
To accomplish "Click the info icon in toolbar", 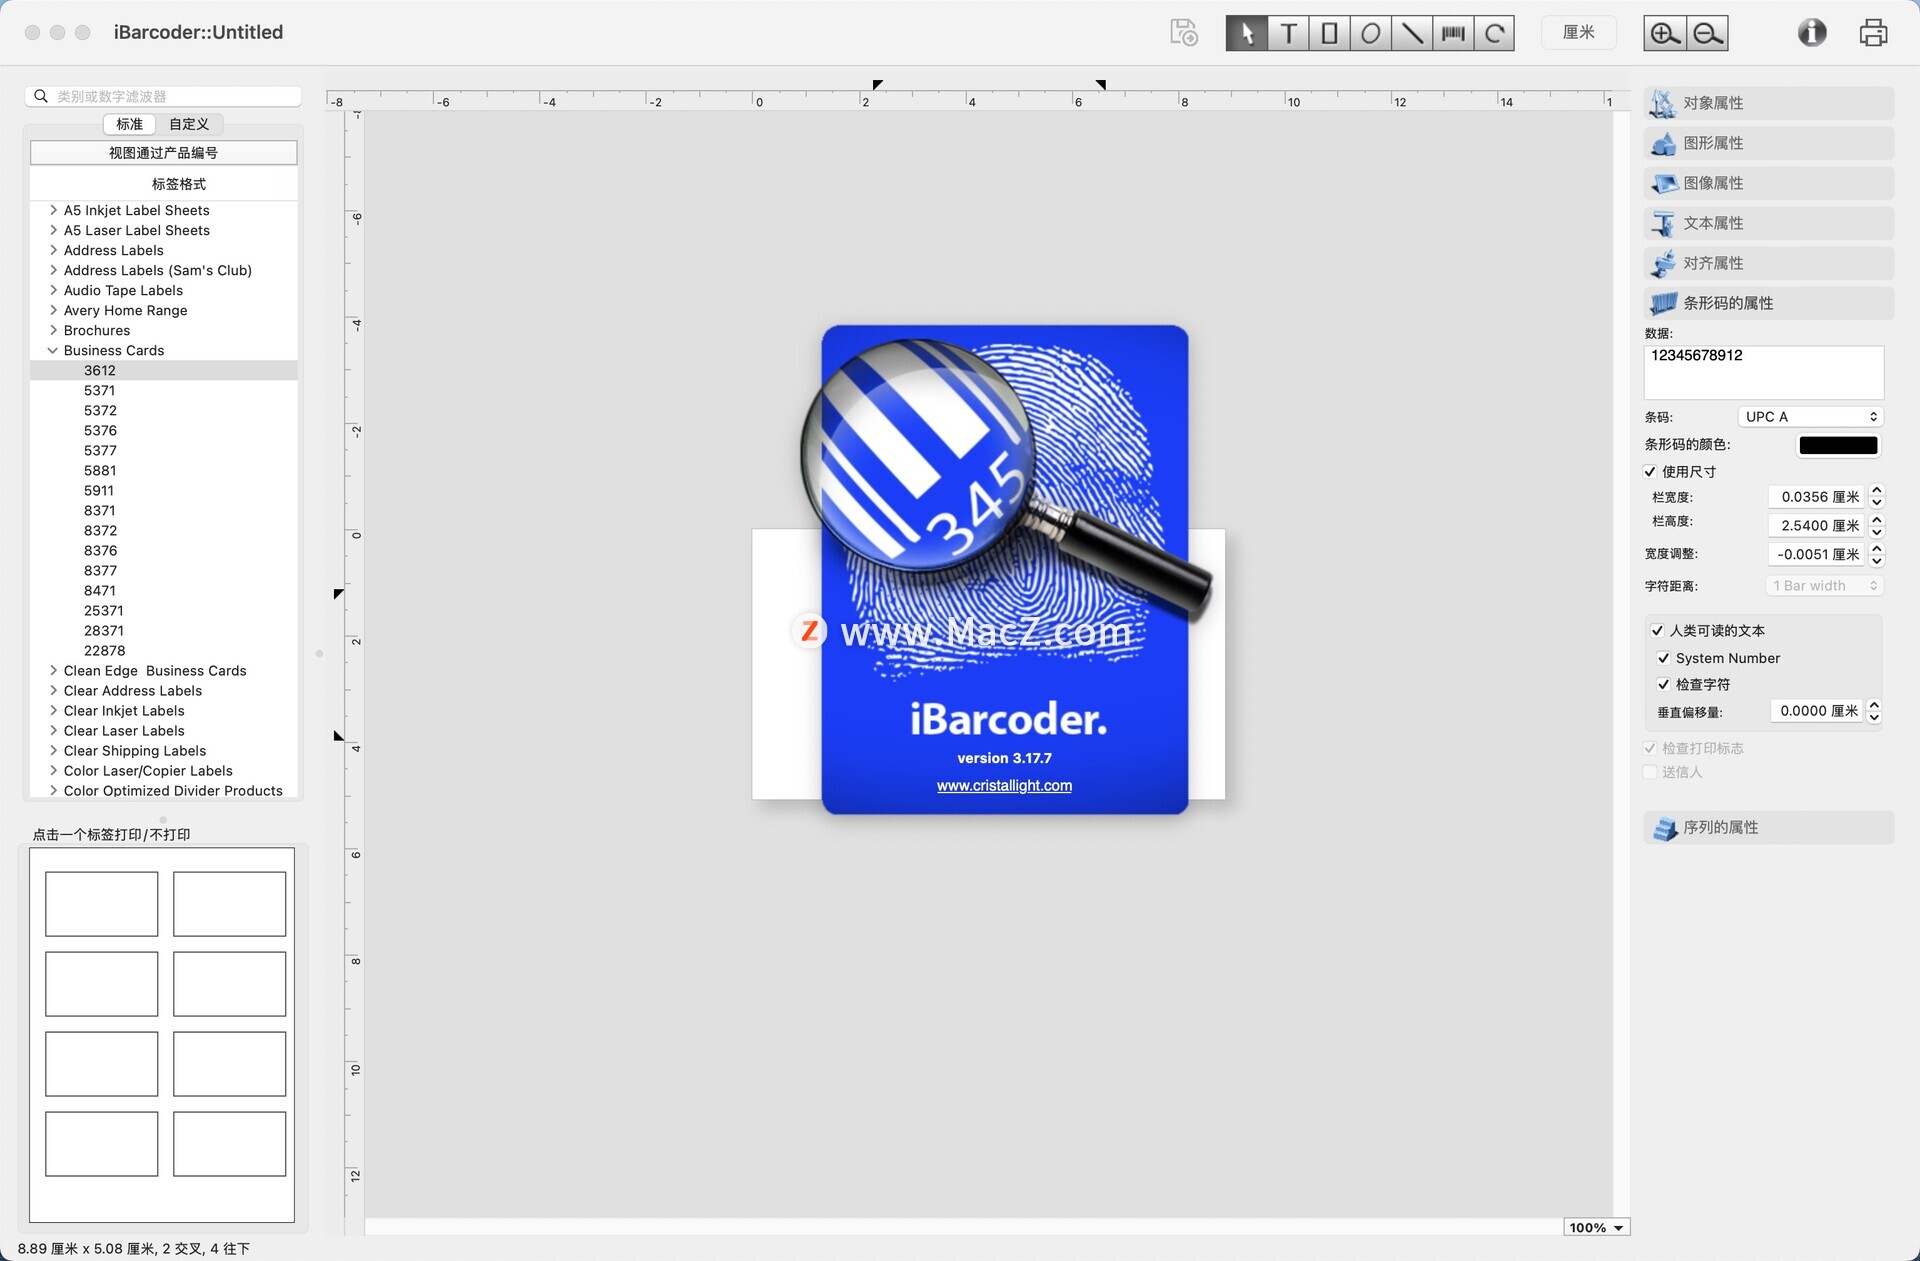I will [1811, 33].
